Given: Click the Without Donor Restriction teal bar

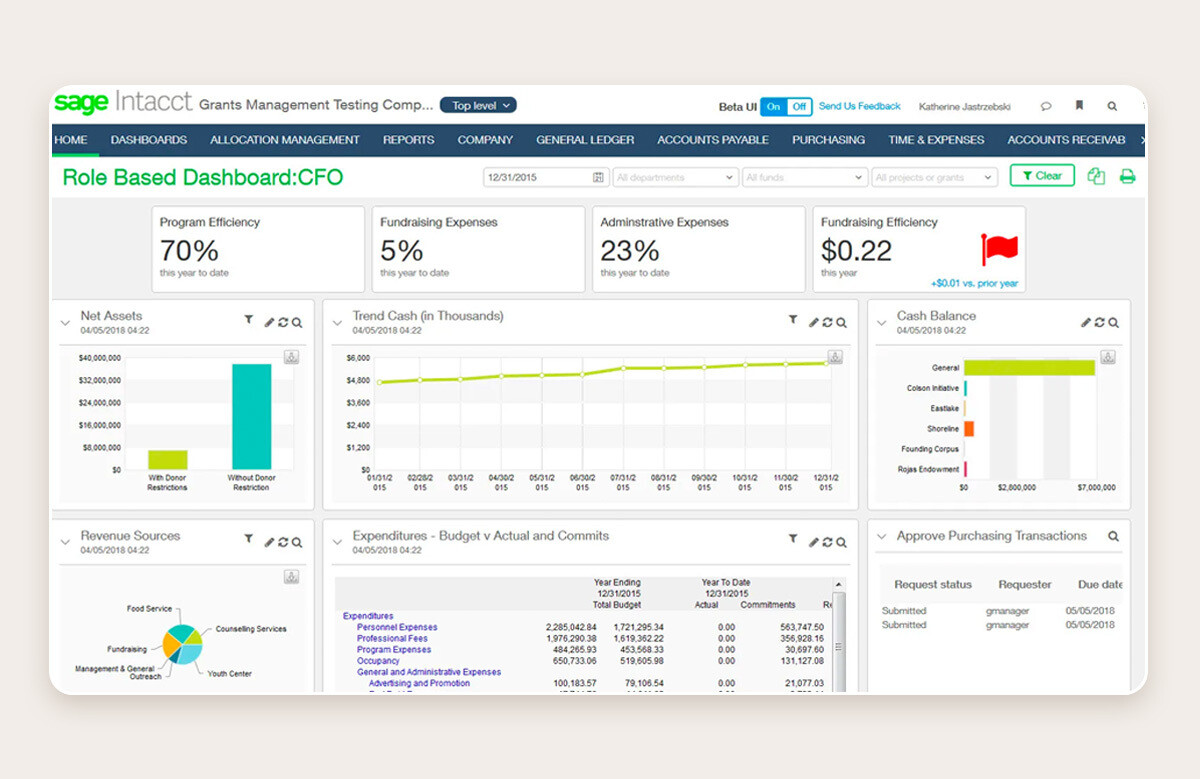Looking at the screenshot, I should pyautogui.click(x=251, y=416).
